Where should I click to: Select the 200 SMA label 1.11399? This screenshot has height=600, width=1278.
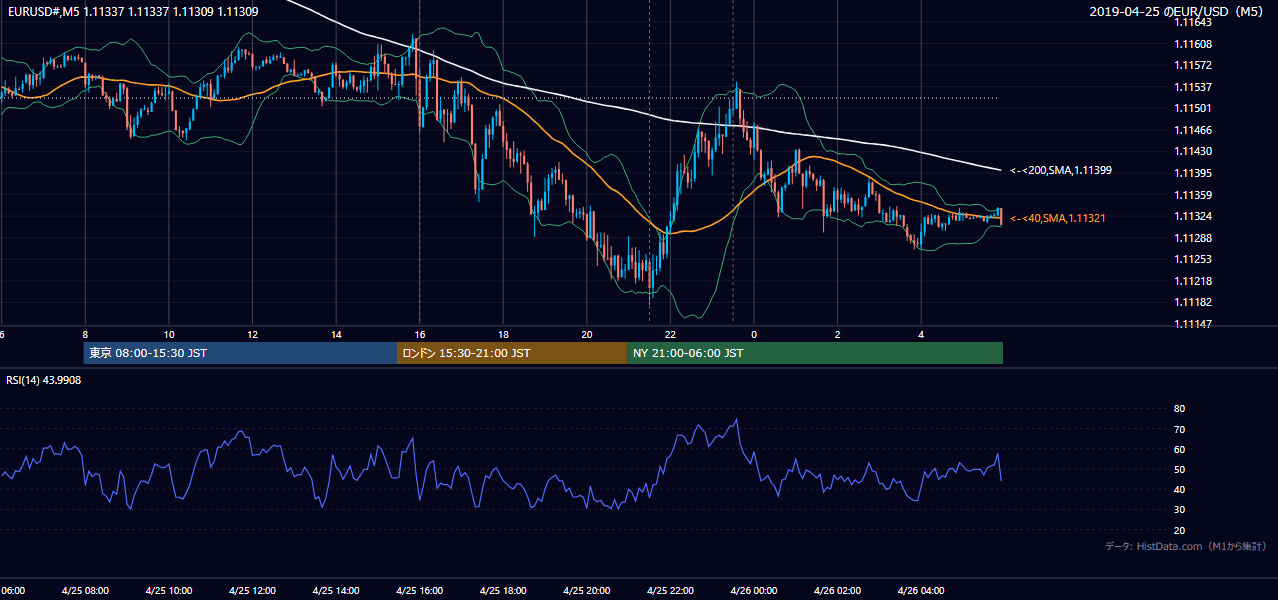point(1061,171)
